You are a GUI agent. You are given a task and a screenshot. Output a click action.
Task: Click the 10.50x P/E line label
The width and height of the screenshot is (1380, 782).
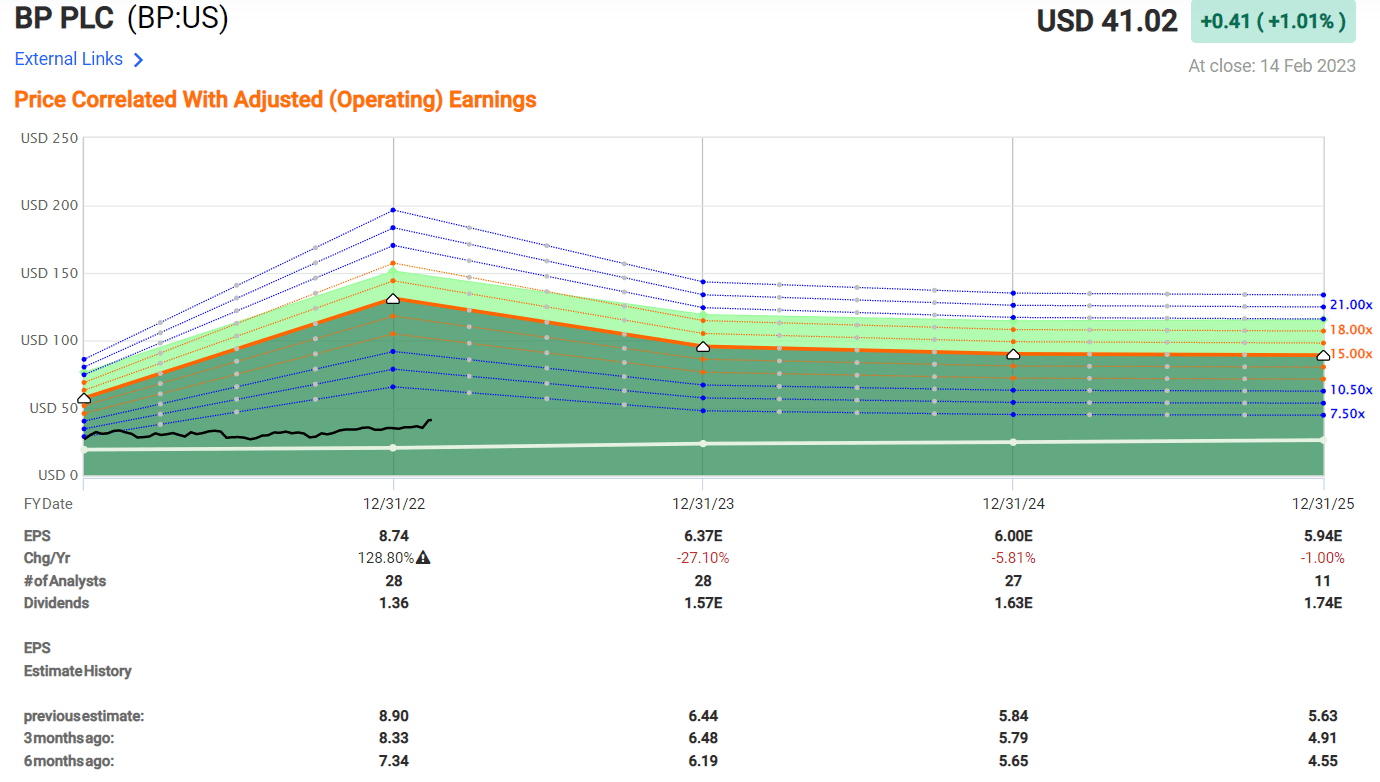1351,390
